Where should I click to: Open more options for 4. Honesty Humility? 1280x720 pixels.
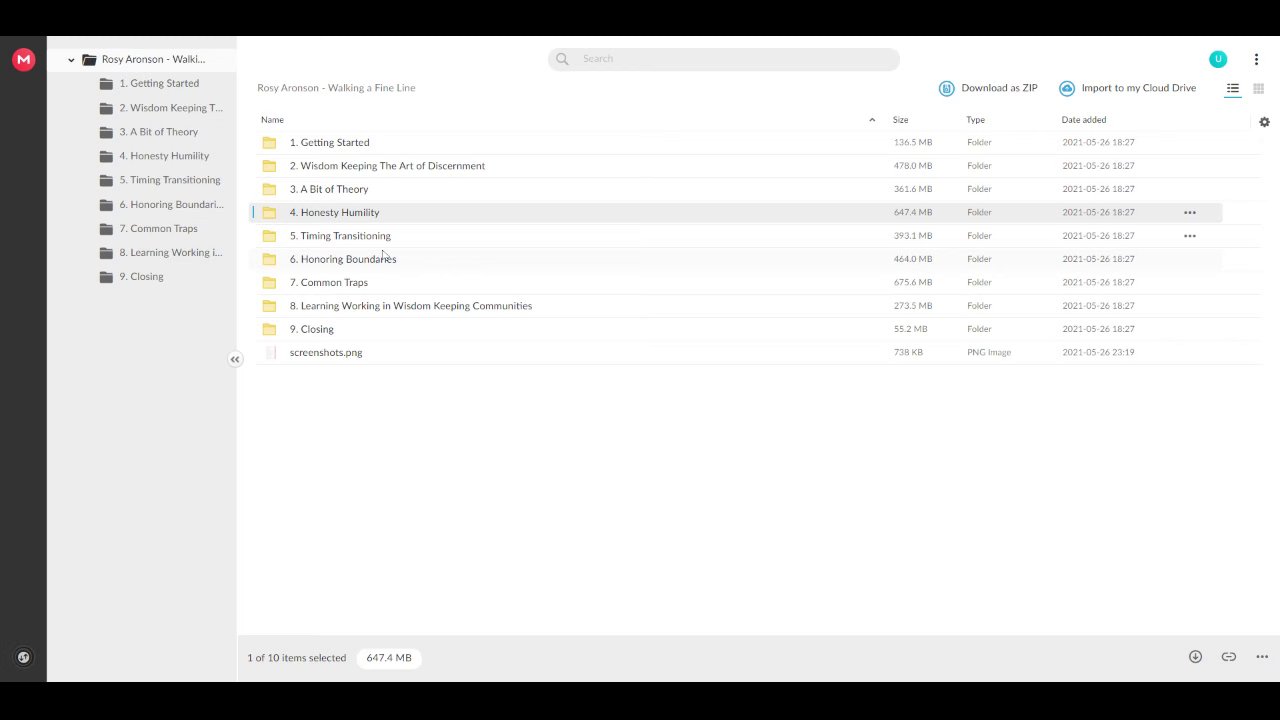(1190, 213)
